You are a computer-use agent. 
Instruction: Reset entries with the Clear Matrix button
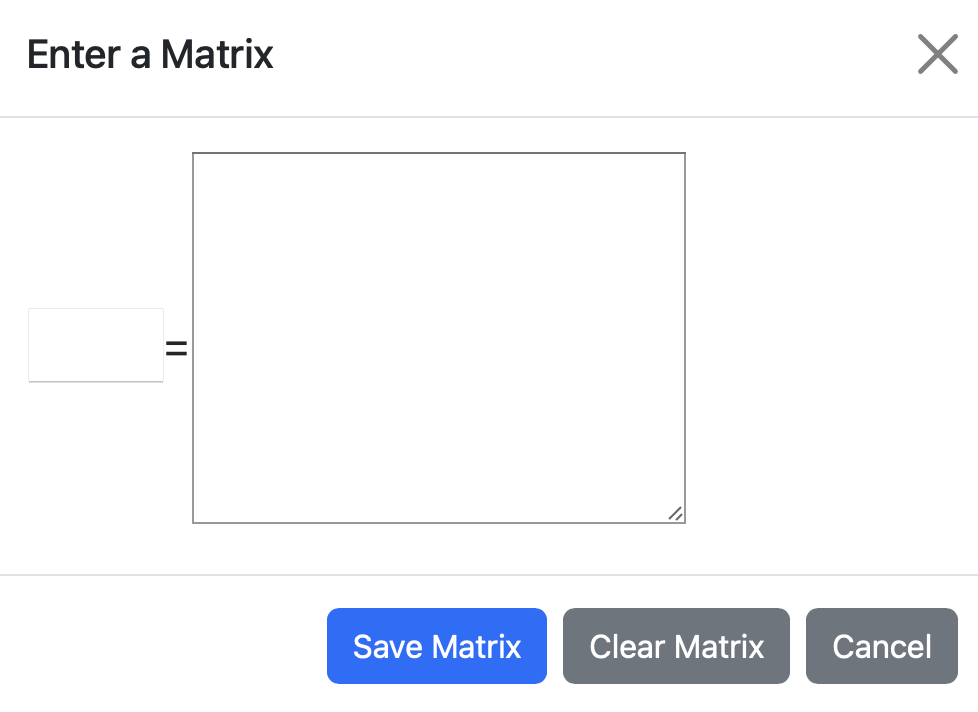(x=676, y=646)
